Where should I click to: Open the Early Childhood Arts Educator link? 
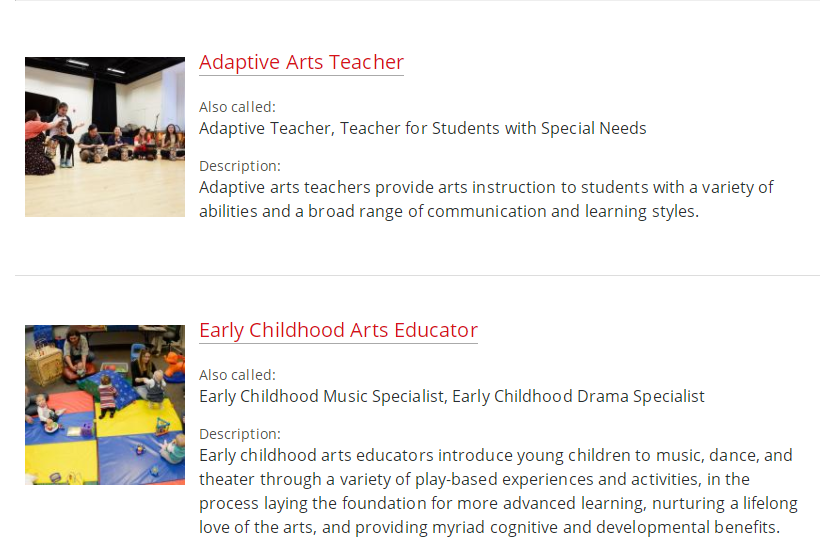pyautogui.click(x=339, y=331)
